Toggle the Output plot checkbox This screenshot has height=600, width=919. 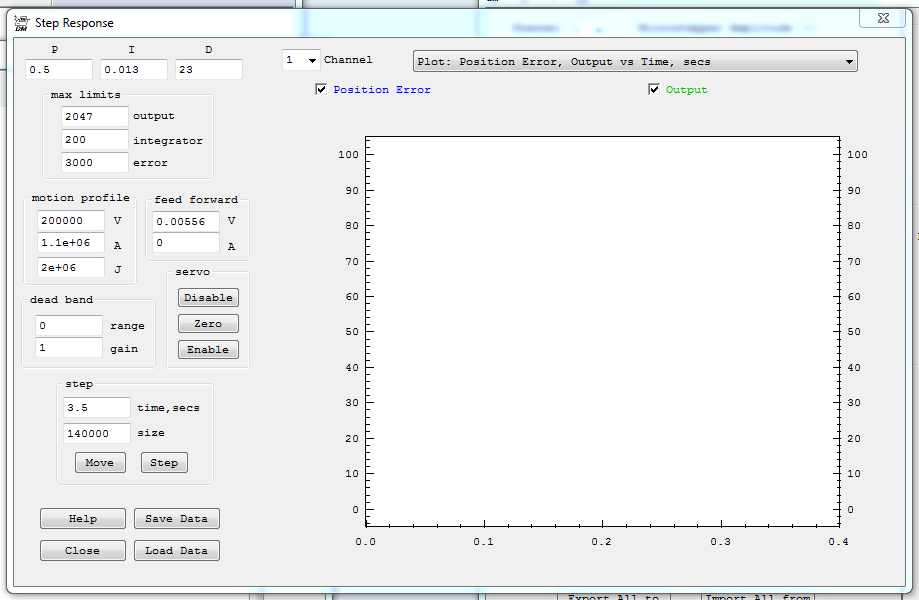(x=654, y=90)
